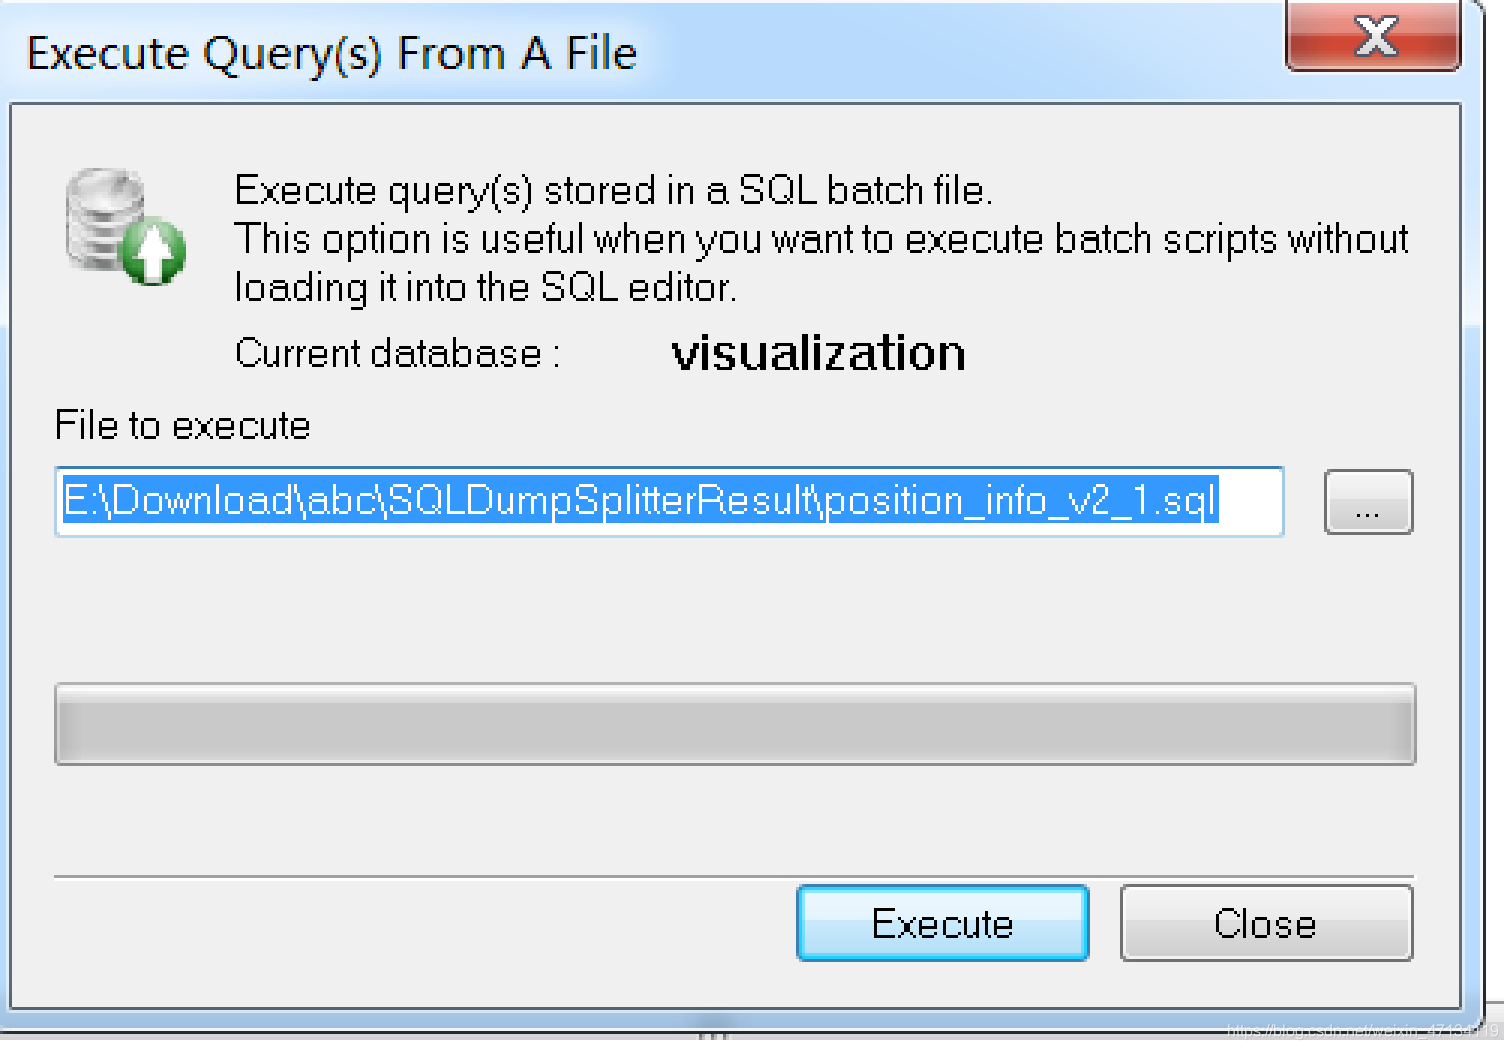Click the 'Current database :' label

(x=399, y=355)
